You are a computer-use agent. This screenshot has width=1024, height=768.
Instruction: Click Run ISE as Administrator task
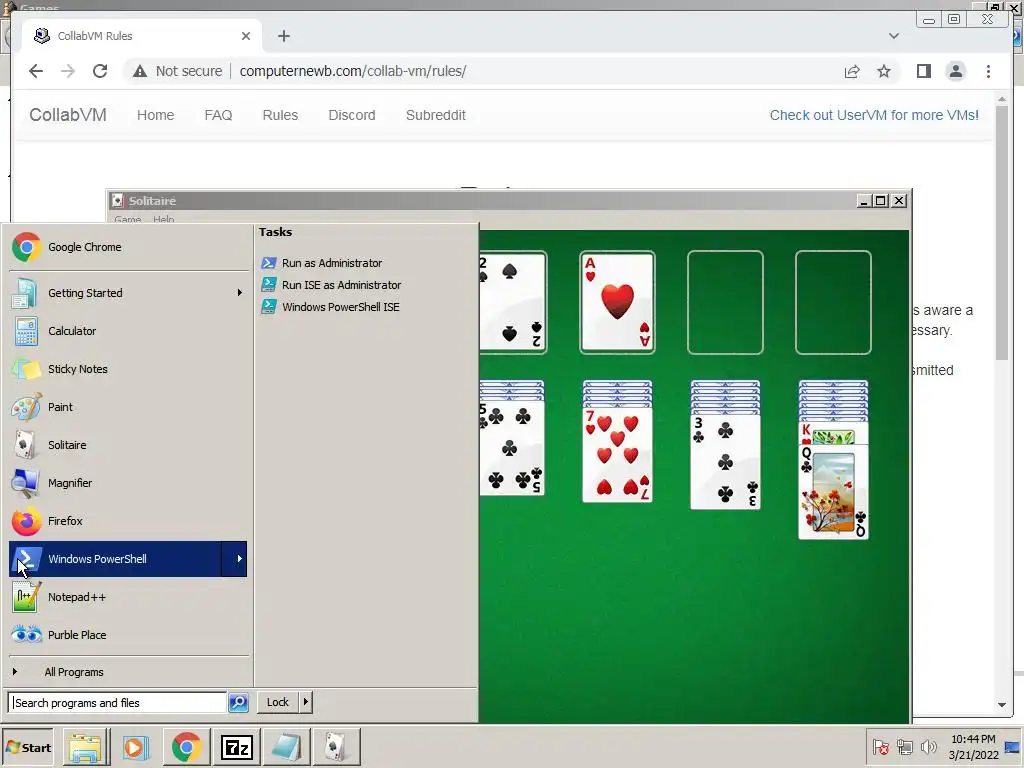coord(331,285)
